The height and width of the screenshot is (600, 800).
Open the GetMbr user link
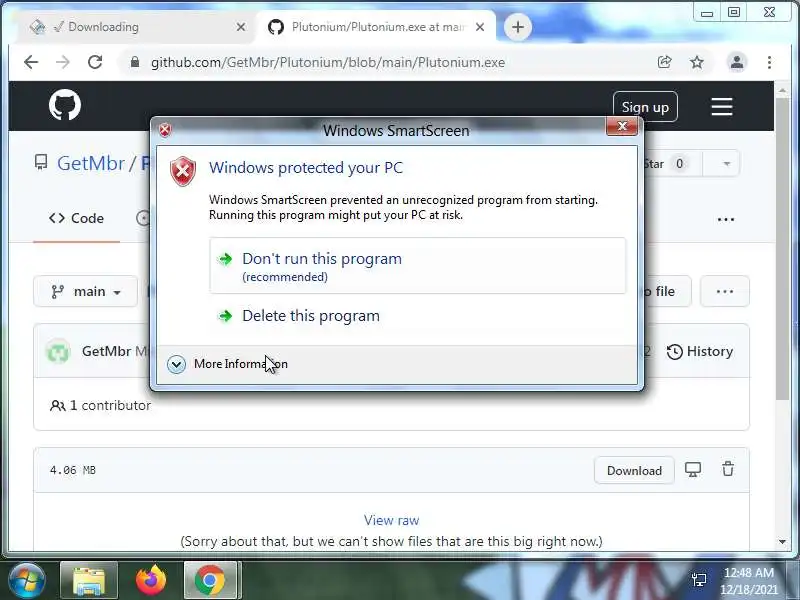pos(91,163)
